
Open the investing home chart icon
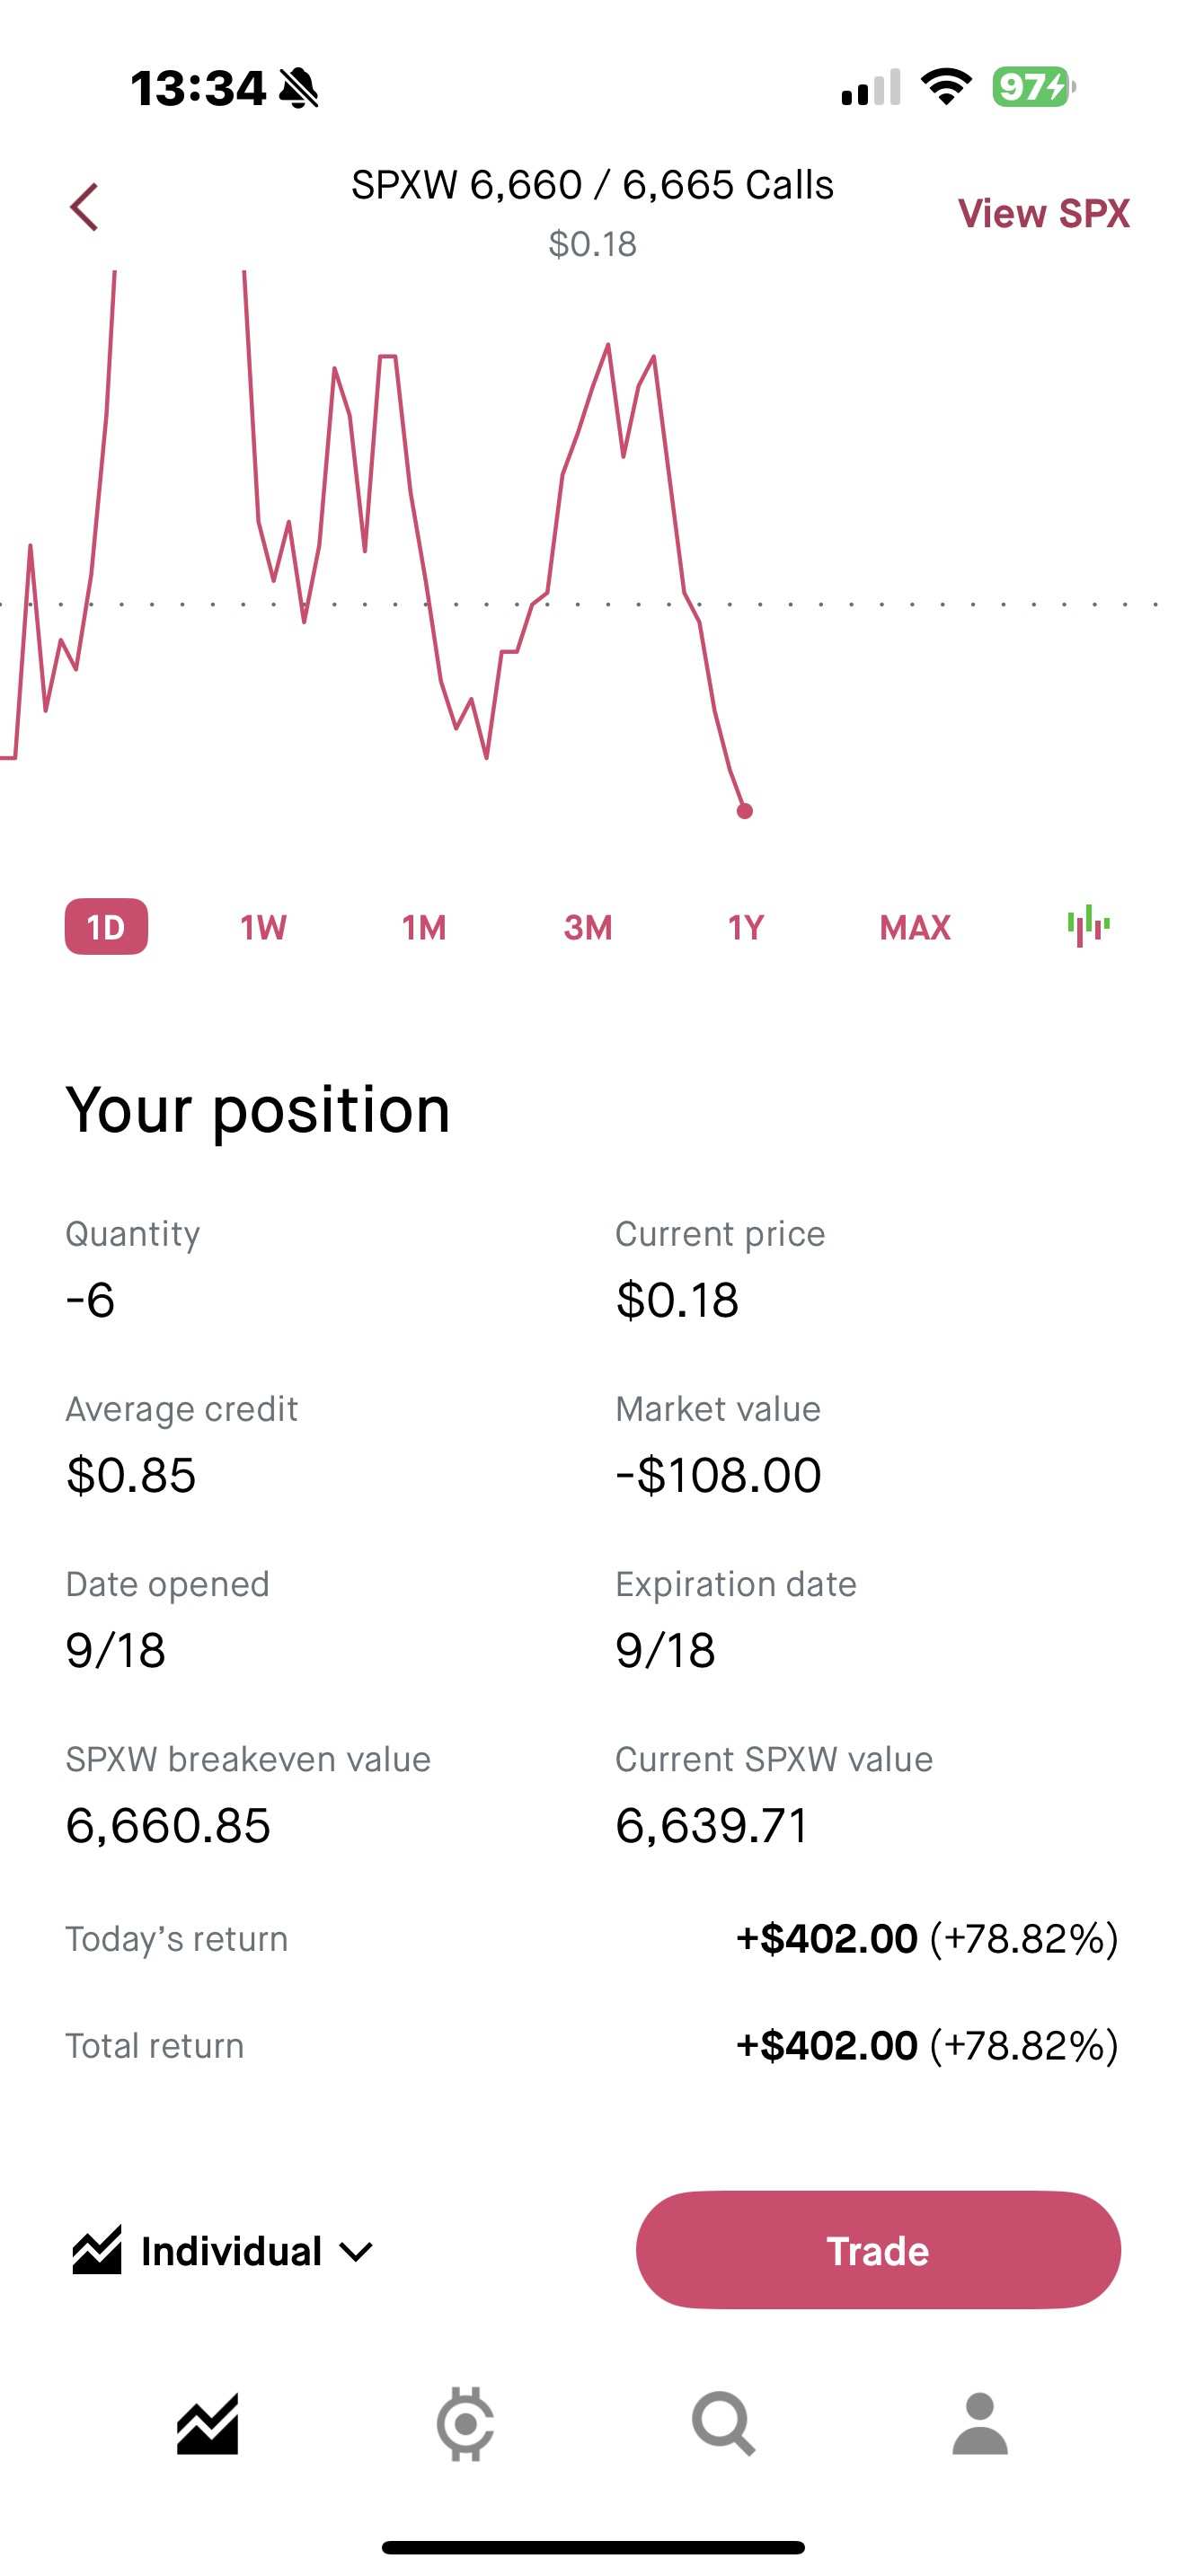[208, 2423]
